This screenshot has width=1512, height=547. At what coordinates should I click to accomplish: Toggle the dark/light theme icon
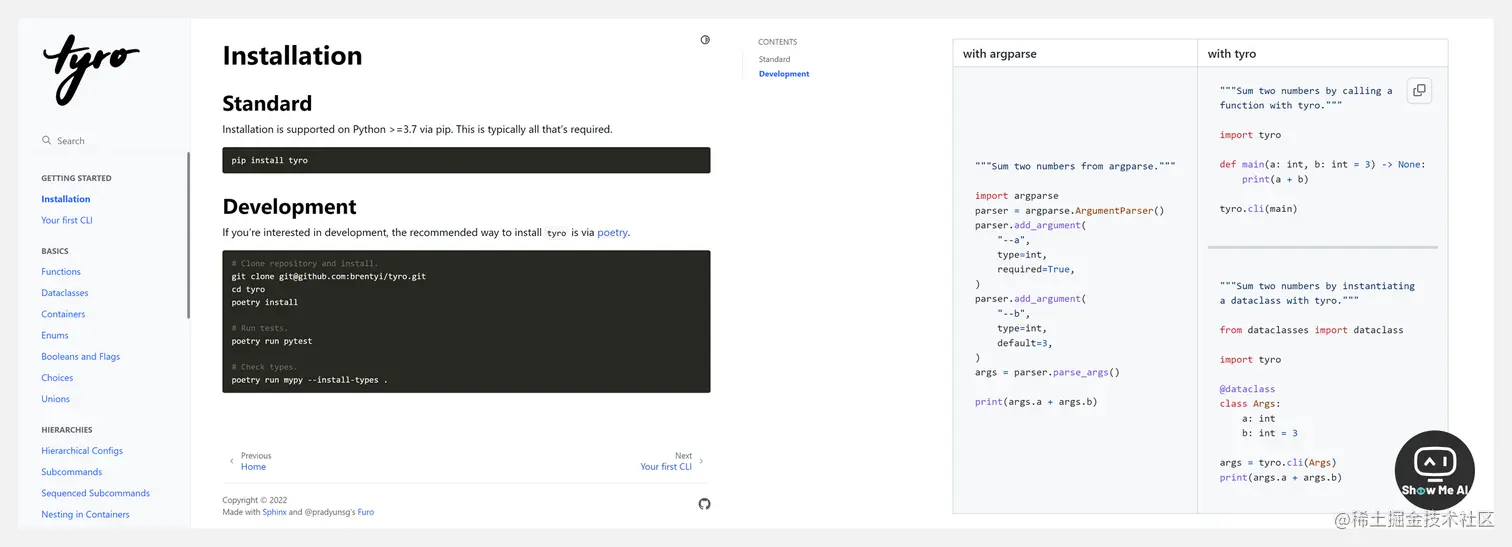coord(705,40)
